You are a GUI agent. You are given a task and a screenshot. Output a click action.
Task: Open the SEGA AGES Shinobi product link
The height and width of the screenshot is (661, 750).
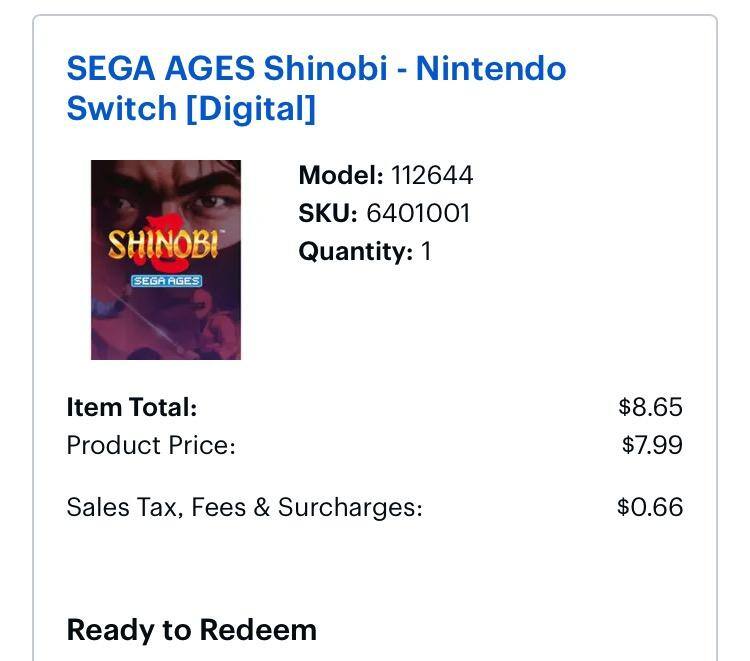click(x=315, y=70)
